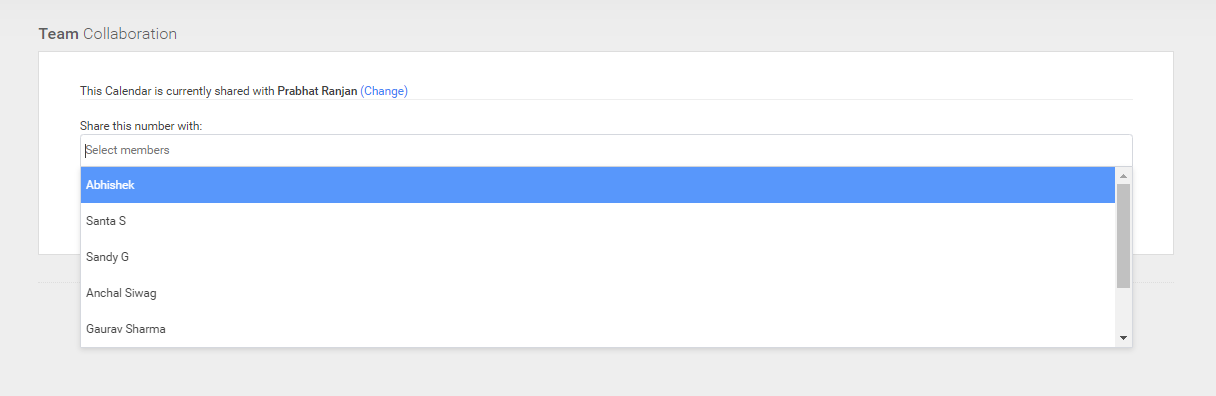
Task: Click the Team Collaboration section heading
Action: click(x=108, y=34)
